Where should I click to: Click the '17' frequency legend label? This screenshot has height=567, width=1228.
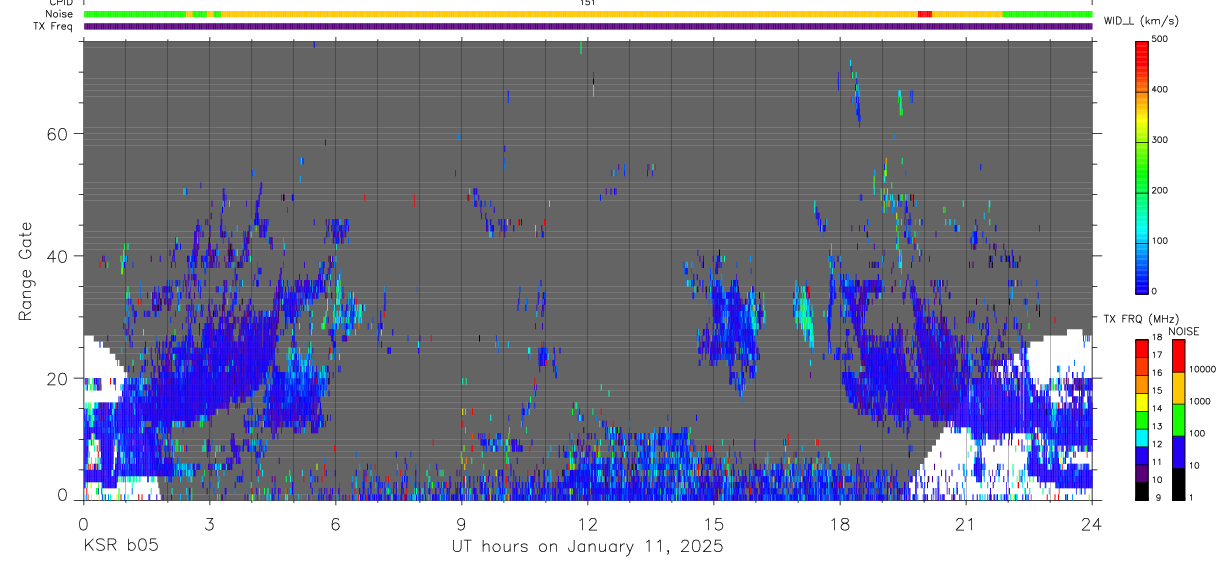click(x=1157, y=355)
